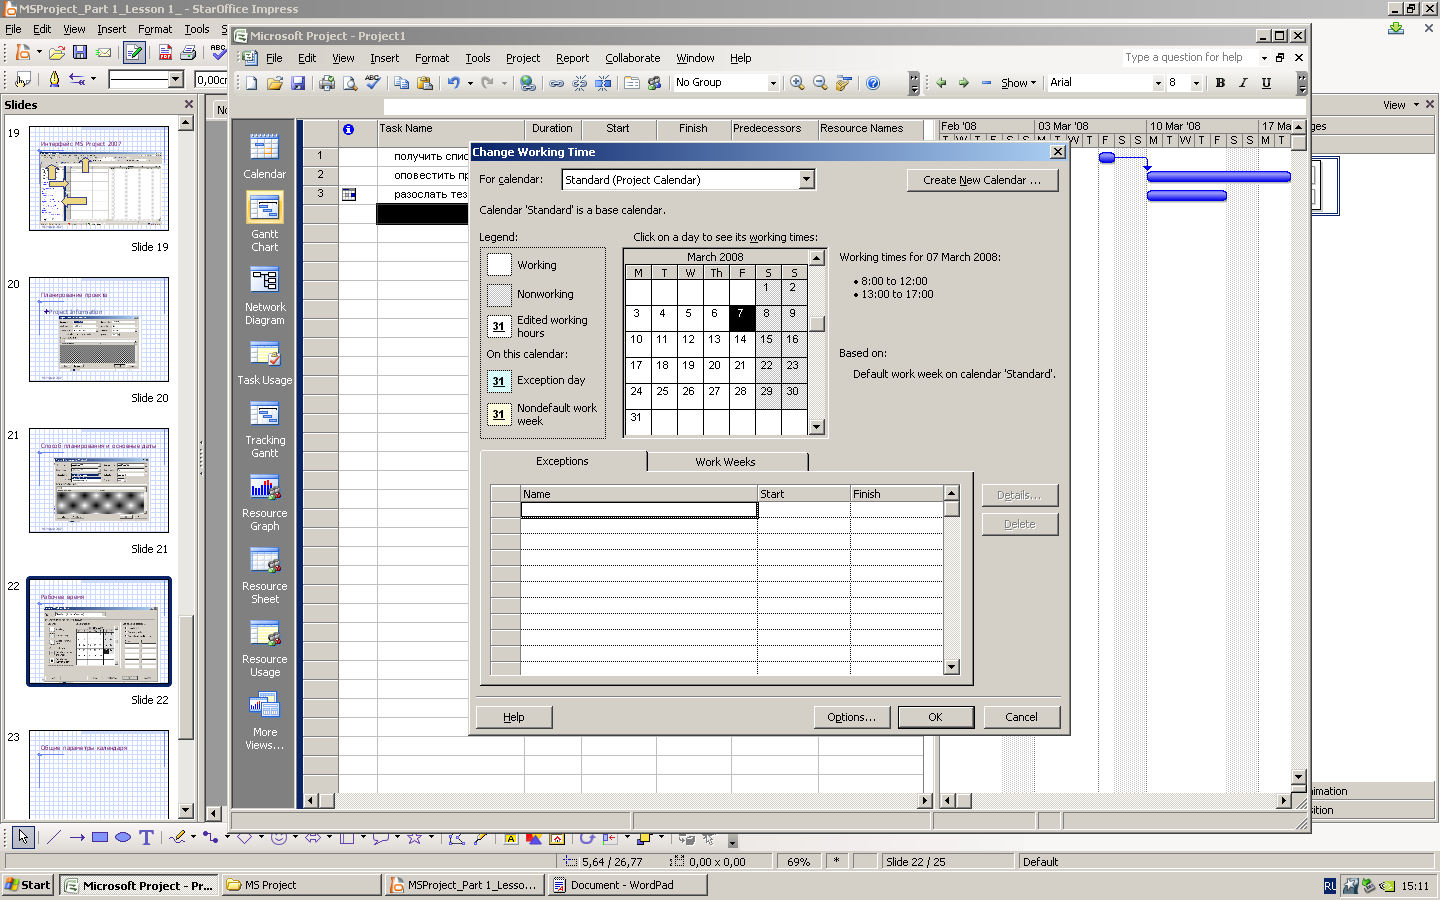This screenshot has width=1440, height=900.
Task: Select March 14 in the calendar
Action: click(x=740, y=344)
